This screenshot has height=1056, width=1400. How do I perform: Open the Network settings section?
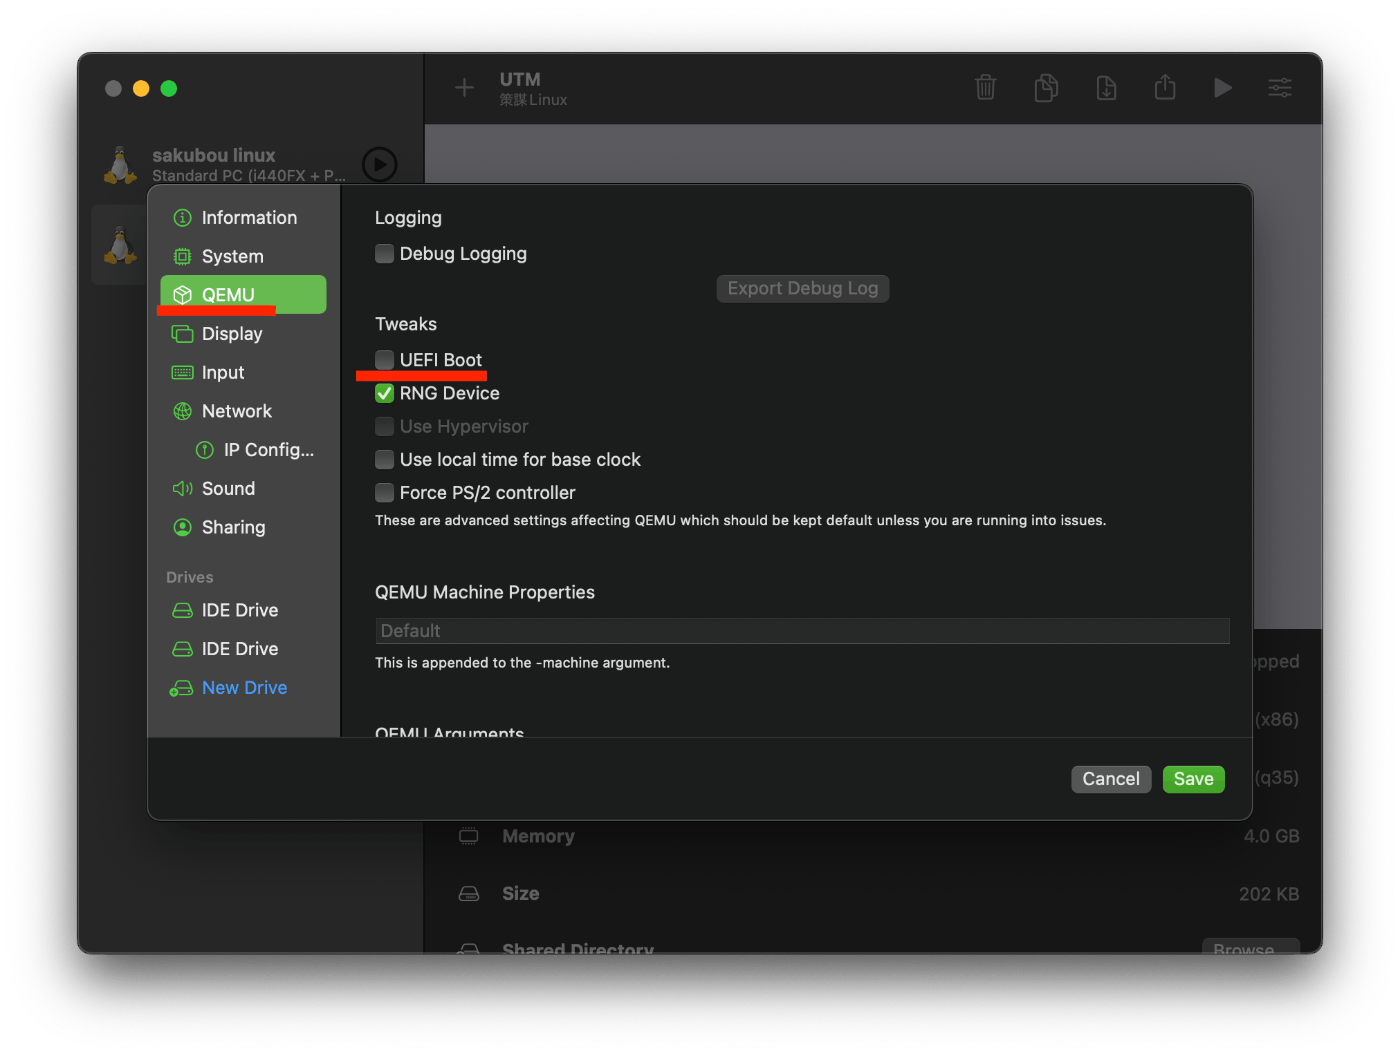pos(243,411)
